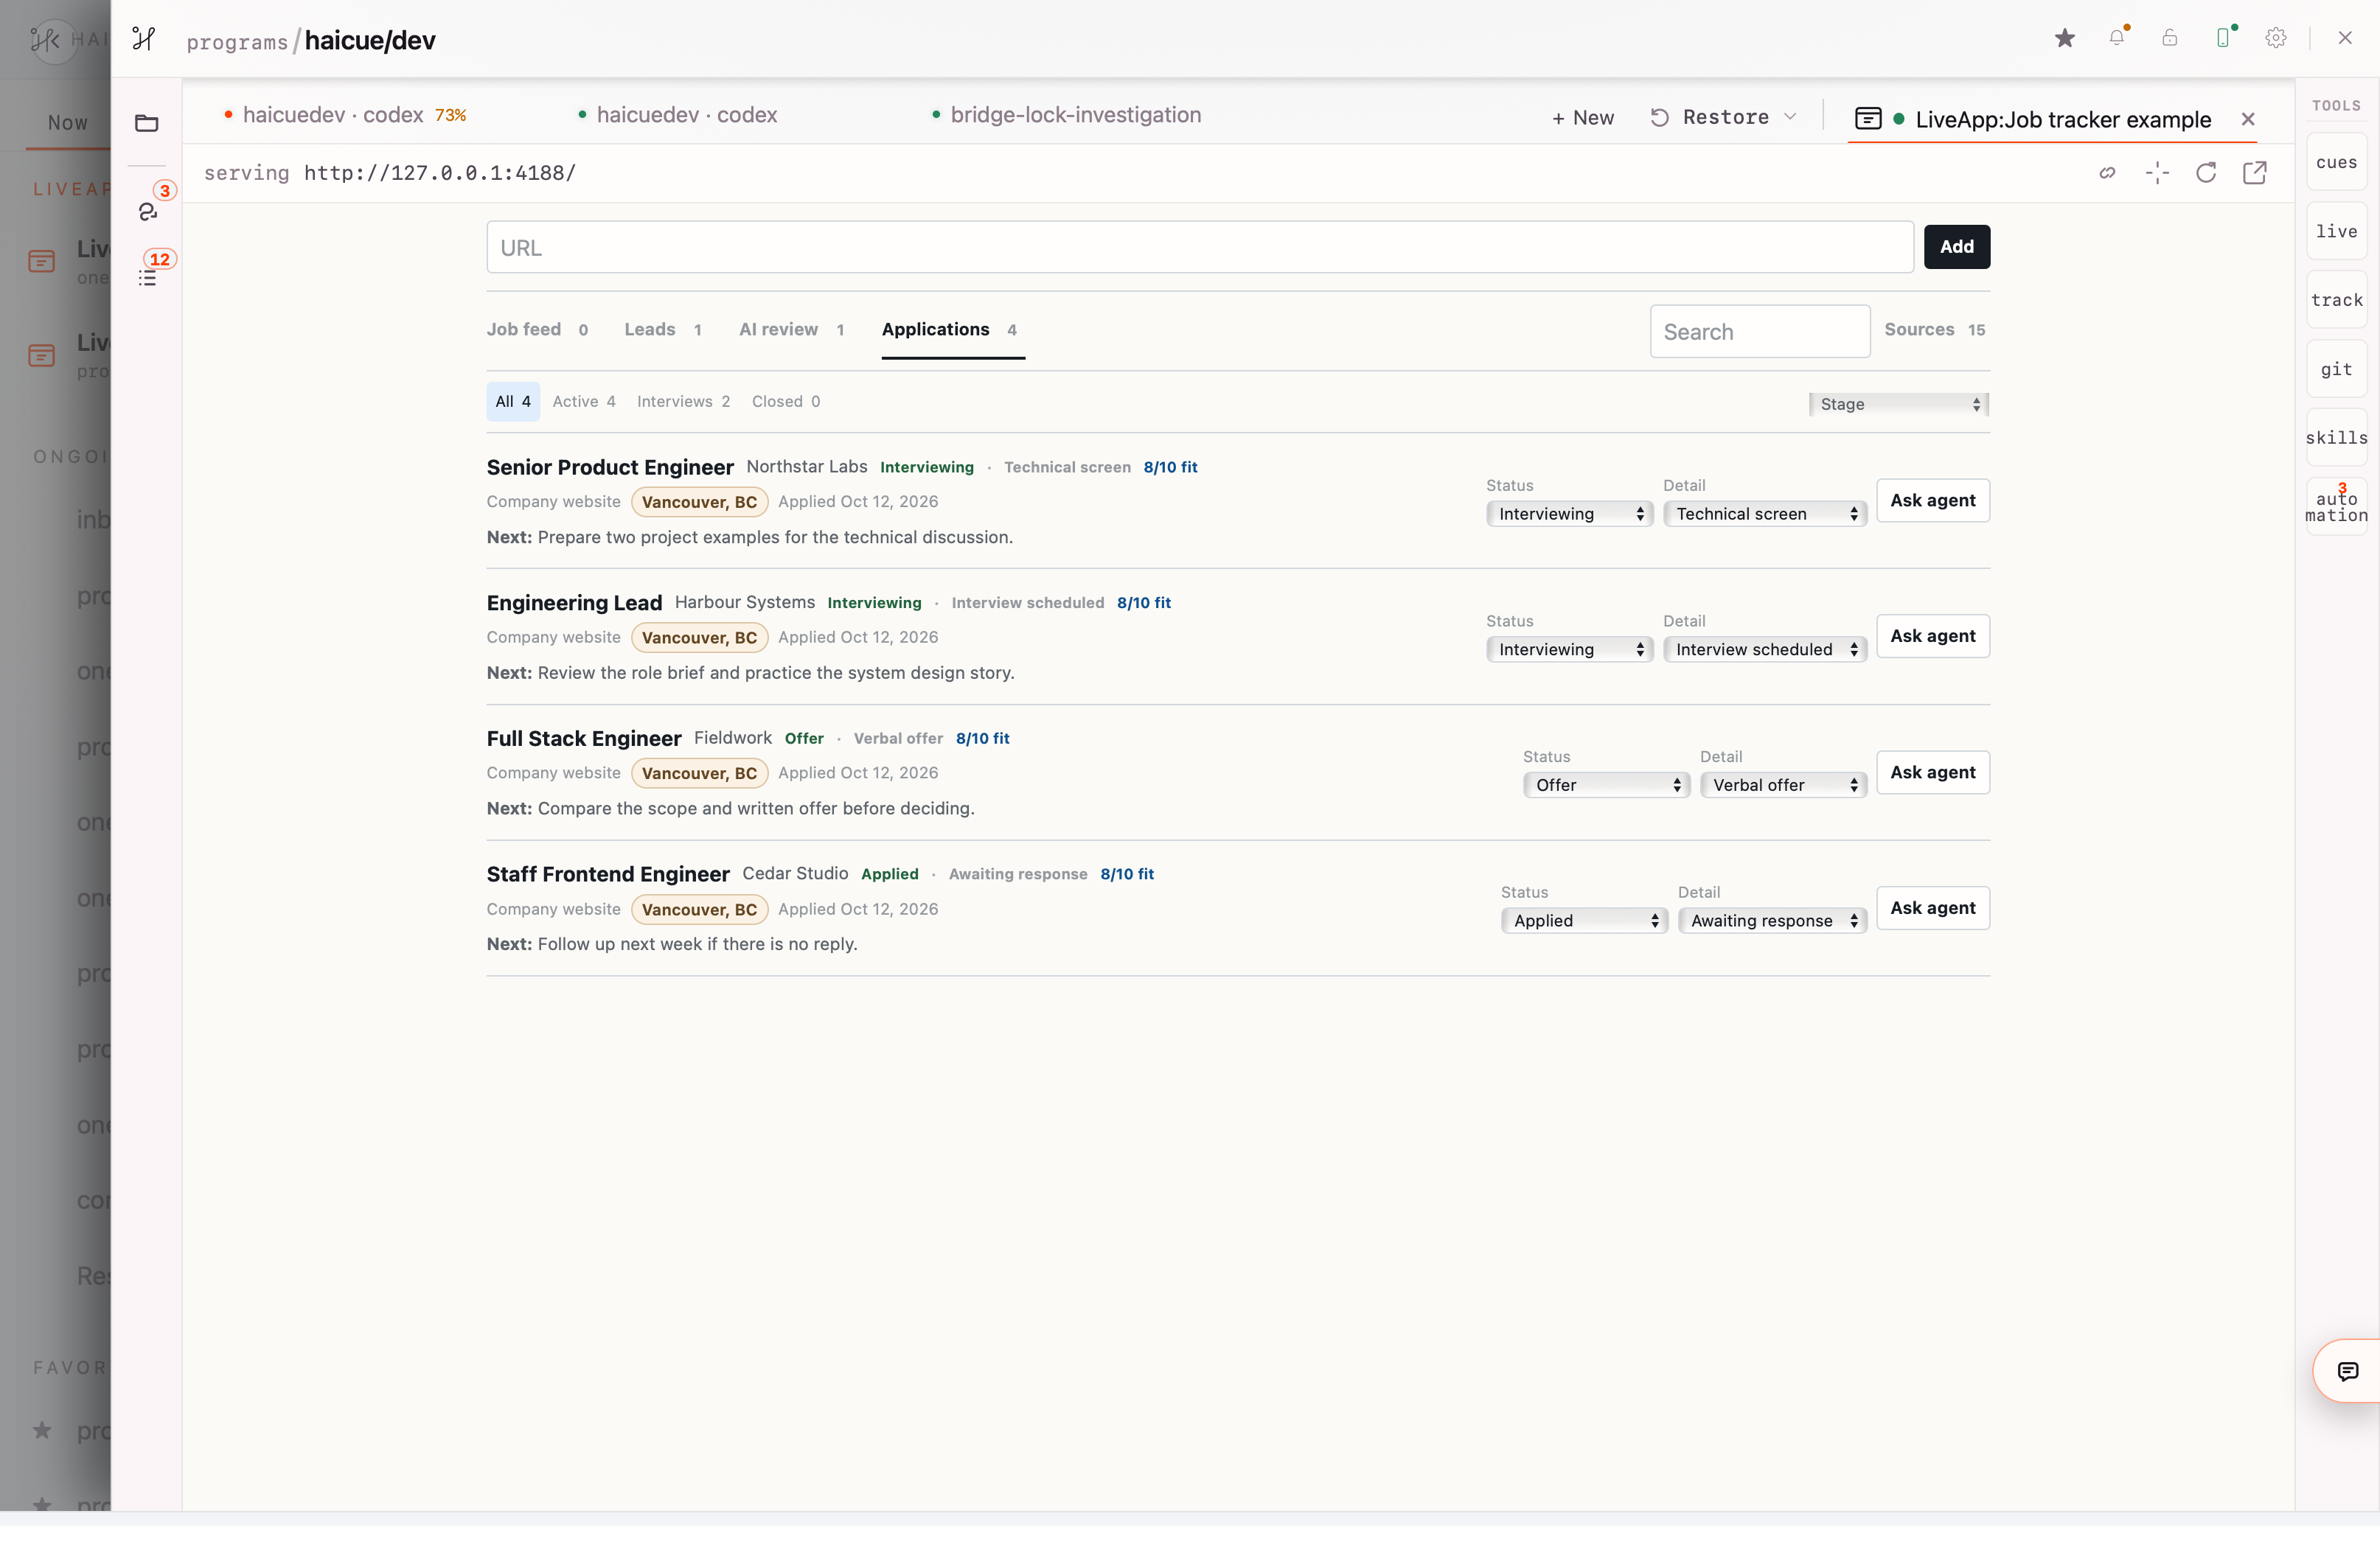Focus the Search applications field
Viewport: 2380px width, 1567px height.
pyautogui.click(x=1760, y=331)
